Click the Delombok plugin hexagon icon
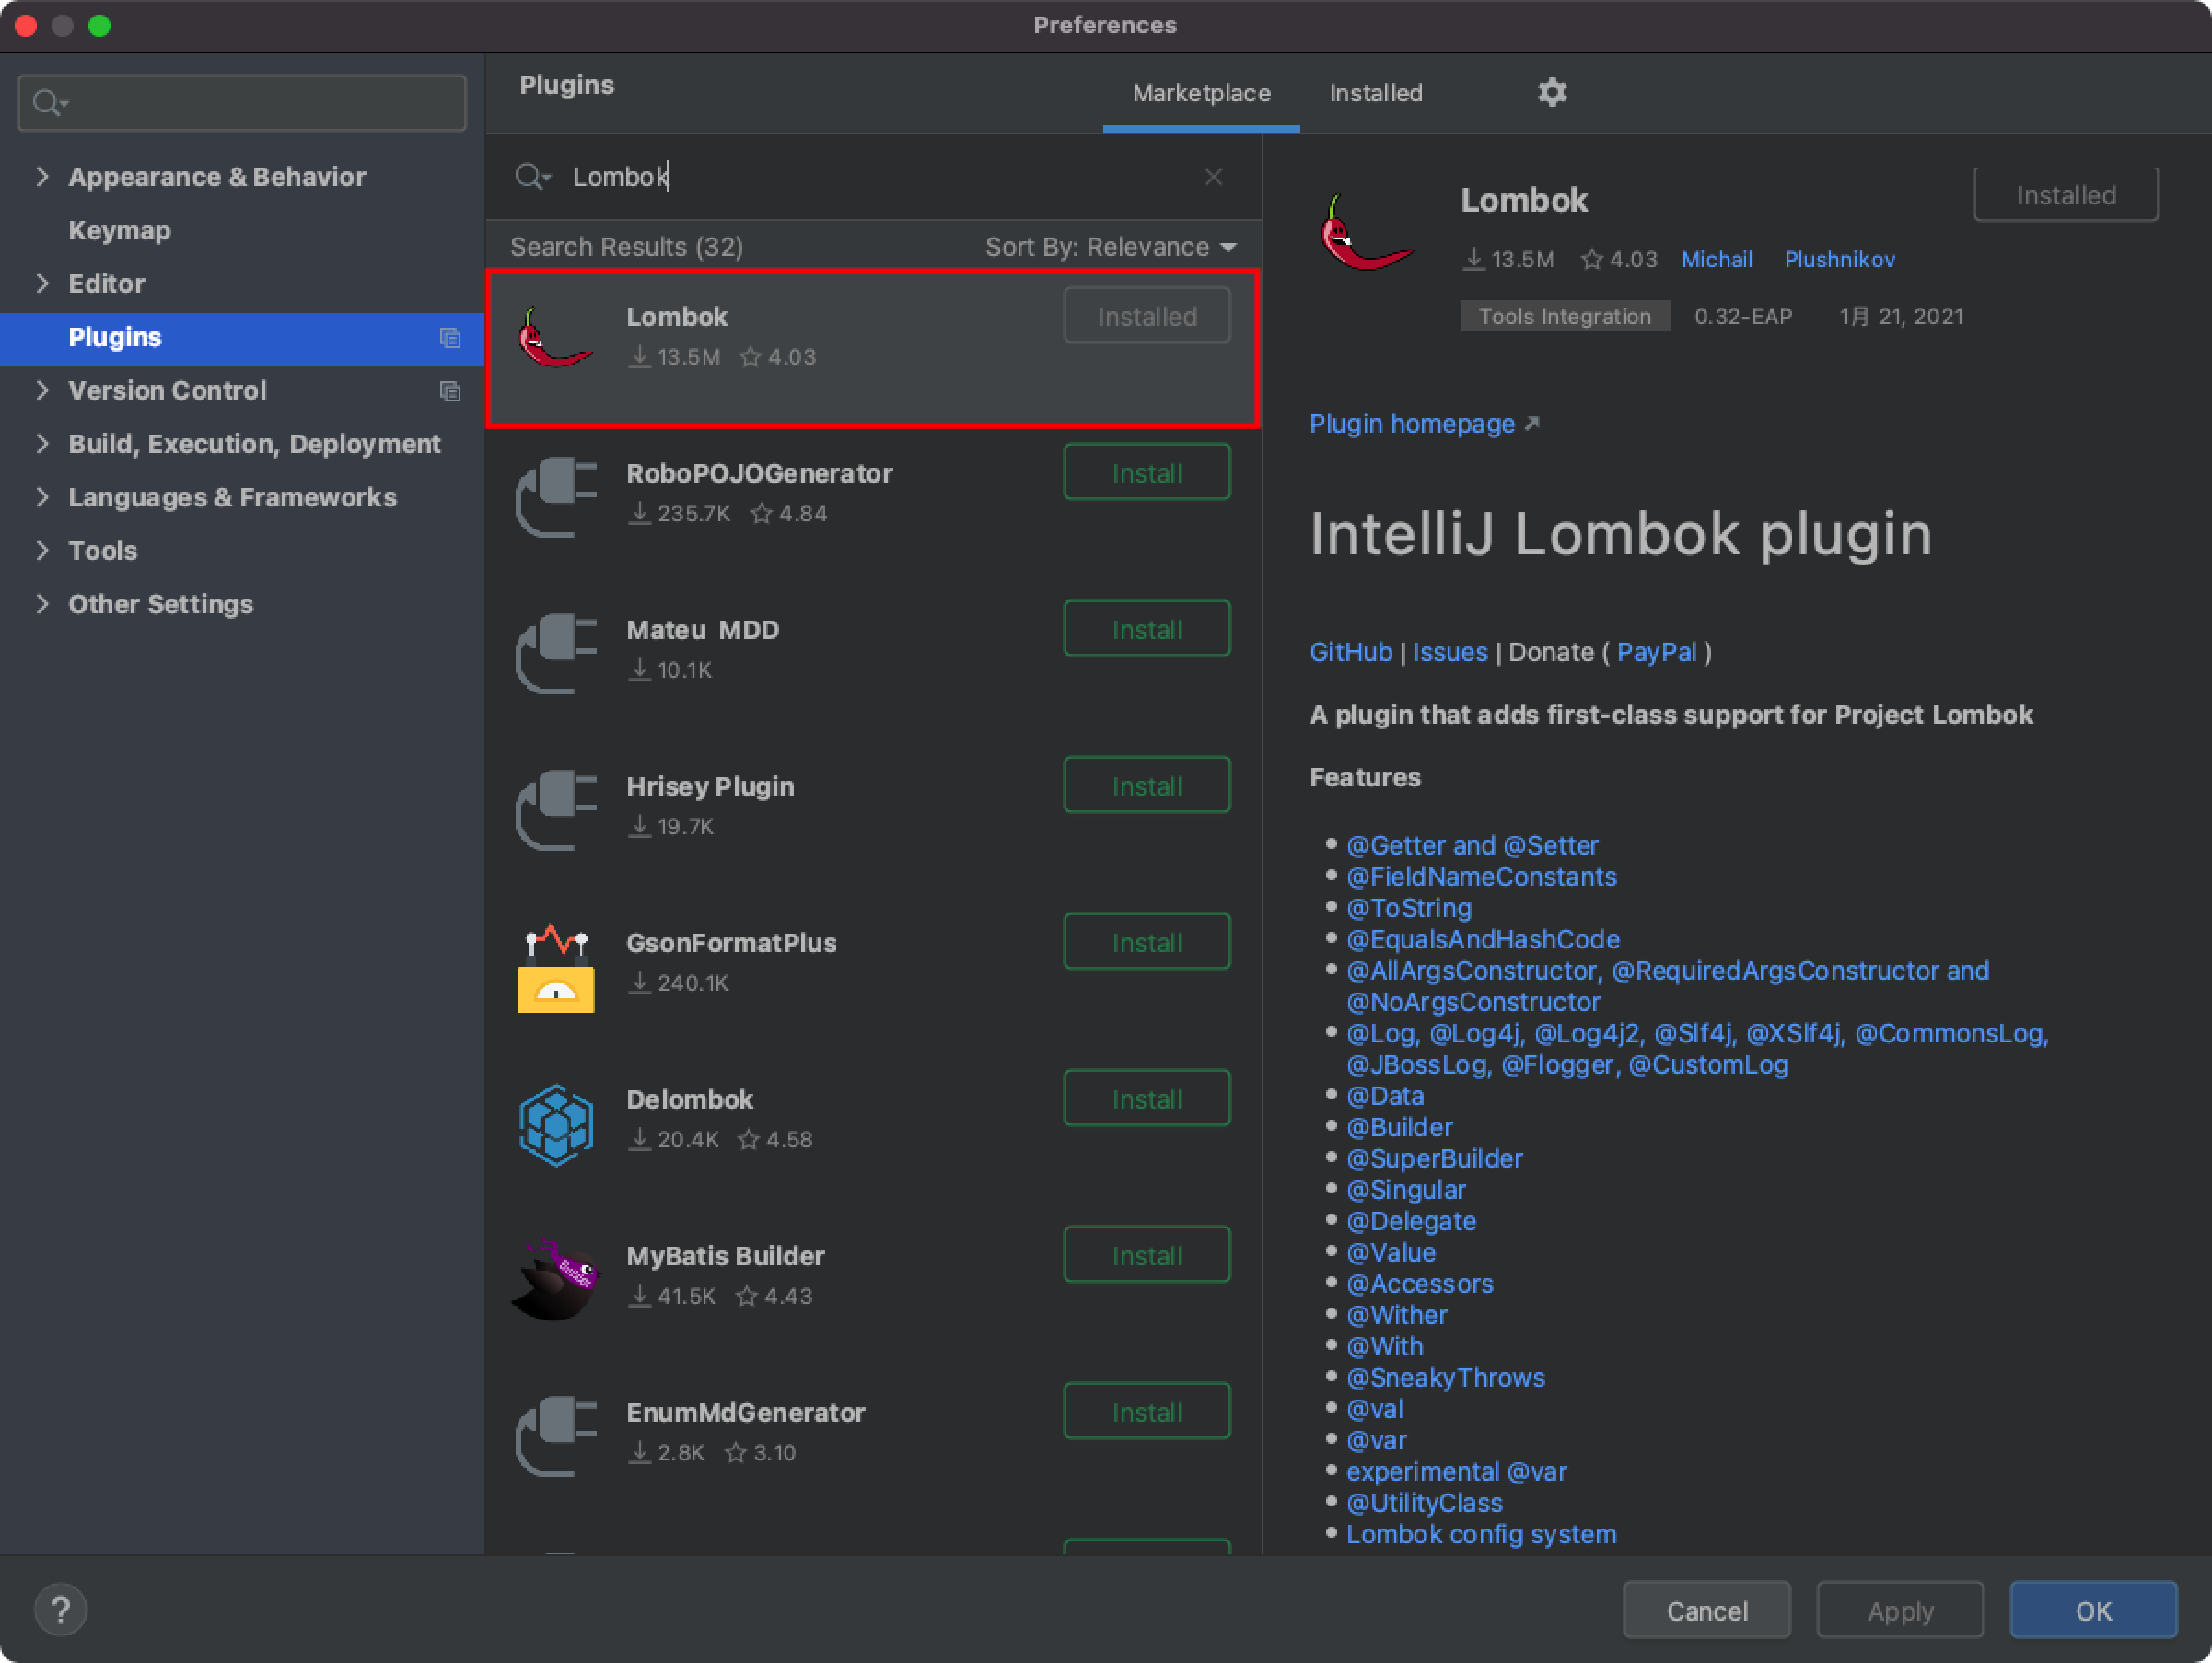 click(556, 1124)
